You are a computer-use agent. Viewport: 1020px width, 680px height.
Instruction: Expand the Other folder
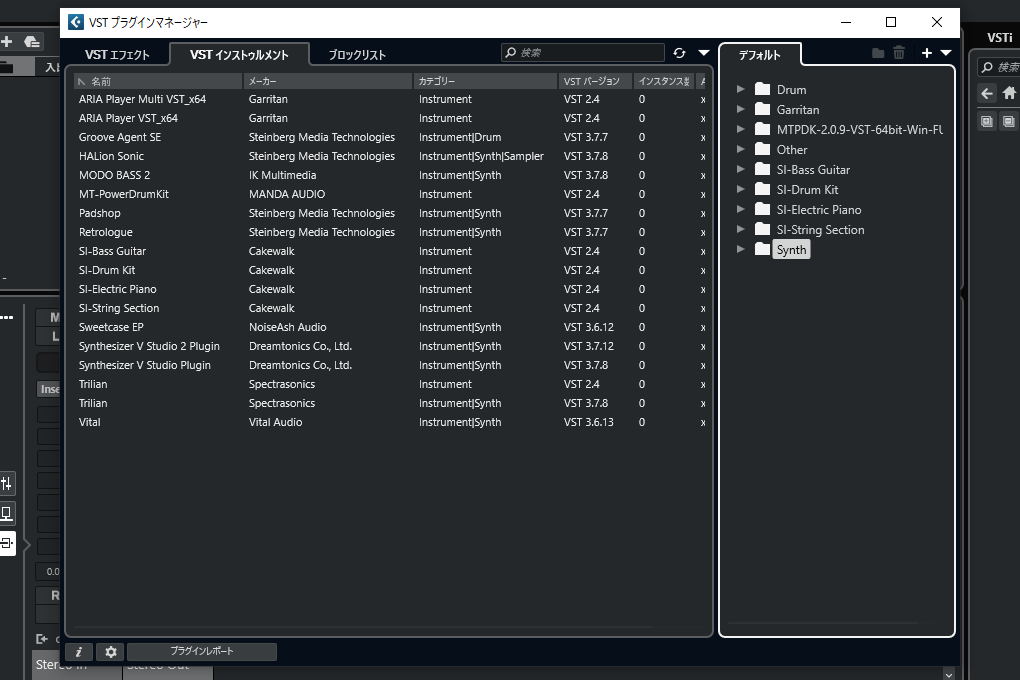coord(740,150)
